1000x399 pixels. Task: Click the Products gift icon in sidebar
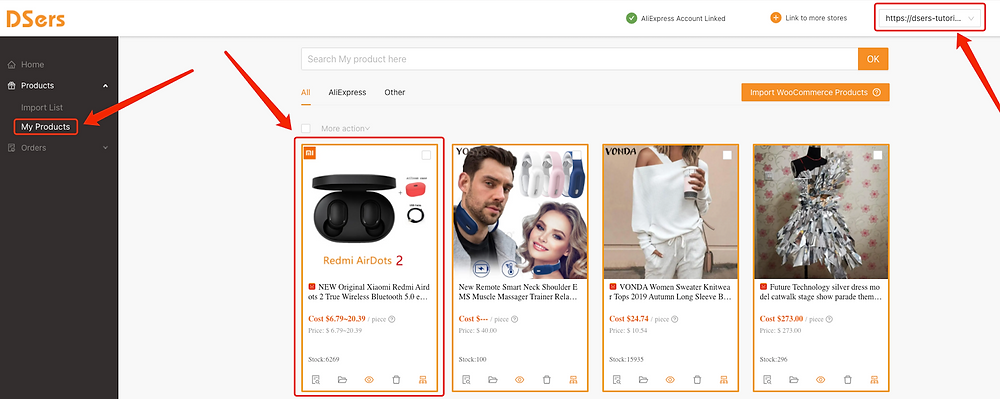pyautogui.click(x=11, y=85)
